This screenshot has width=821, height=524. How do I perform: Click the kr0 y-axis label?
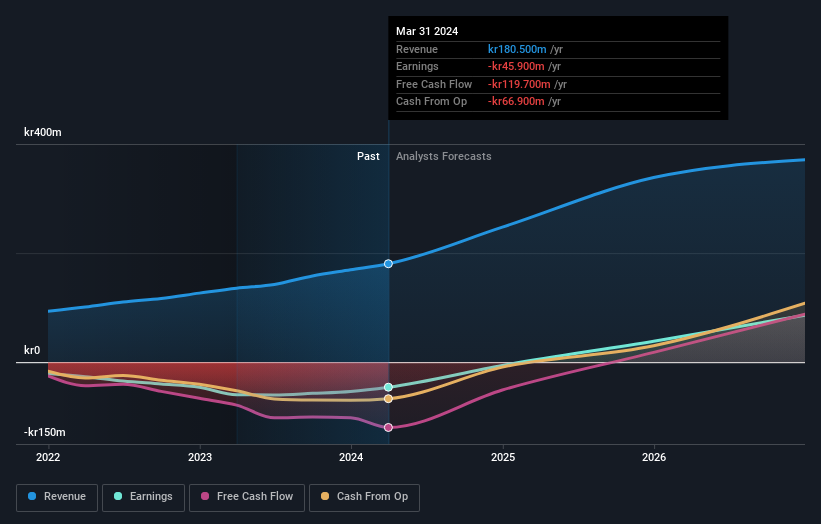click(32, 350)
